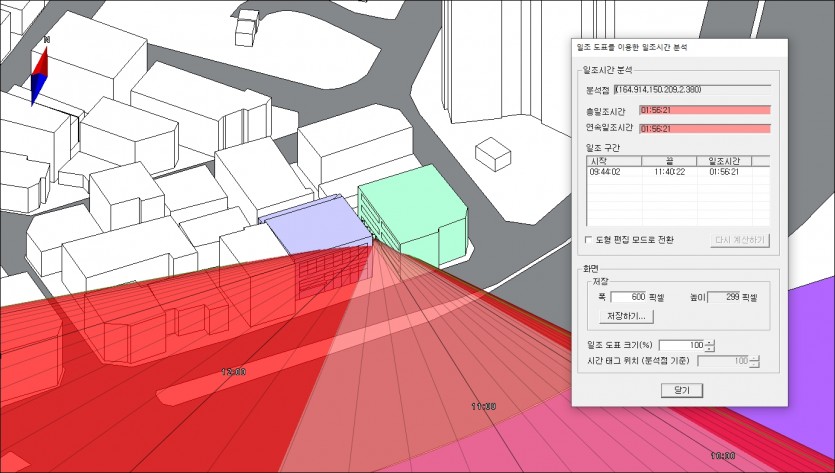Click the 다시 계산하기 button
Screen dimensions: 835x473
740,240
